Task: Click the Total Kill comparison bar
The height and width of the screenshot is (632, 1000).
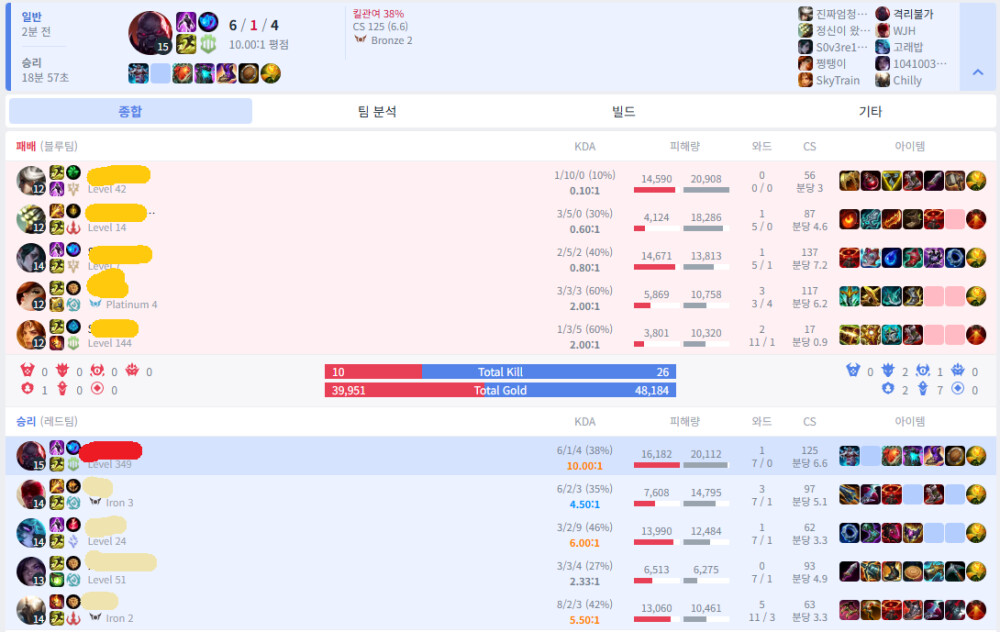Action: click(x=500, y=372)
